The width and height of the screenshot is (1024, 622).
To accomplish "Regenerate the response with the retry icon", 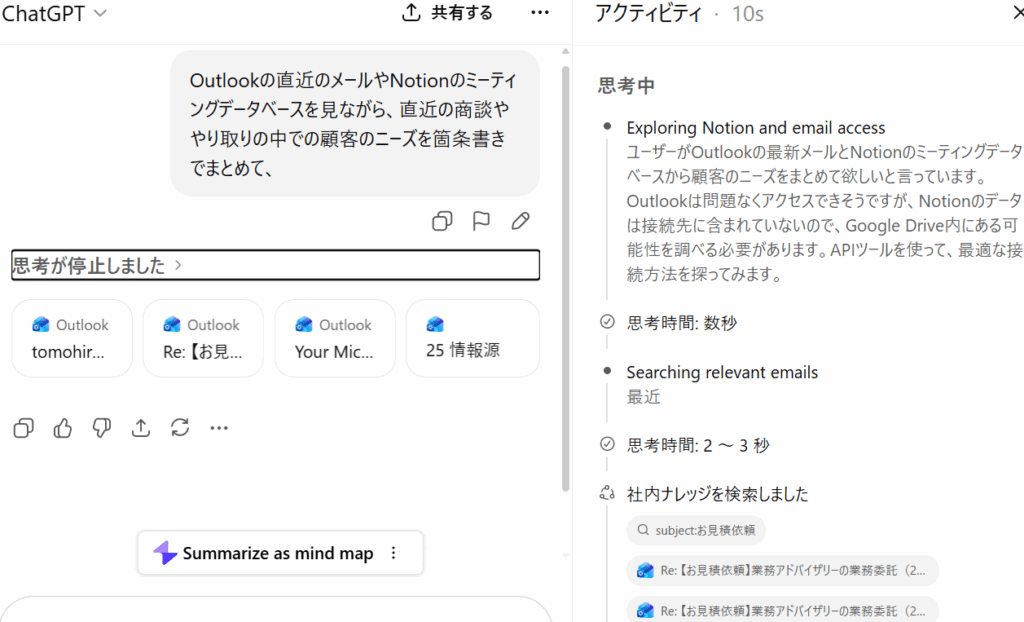I will pos(180,428).
